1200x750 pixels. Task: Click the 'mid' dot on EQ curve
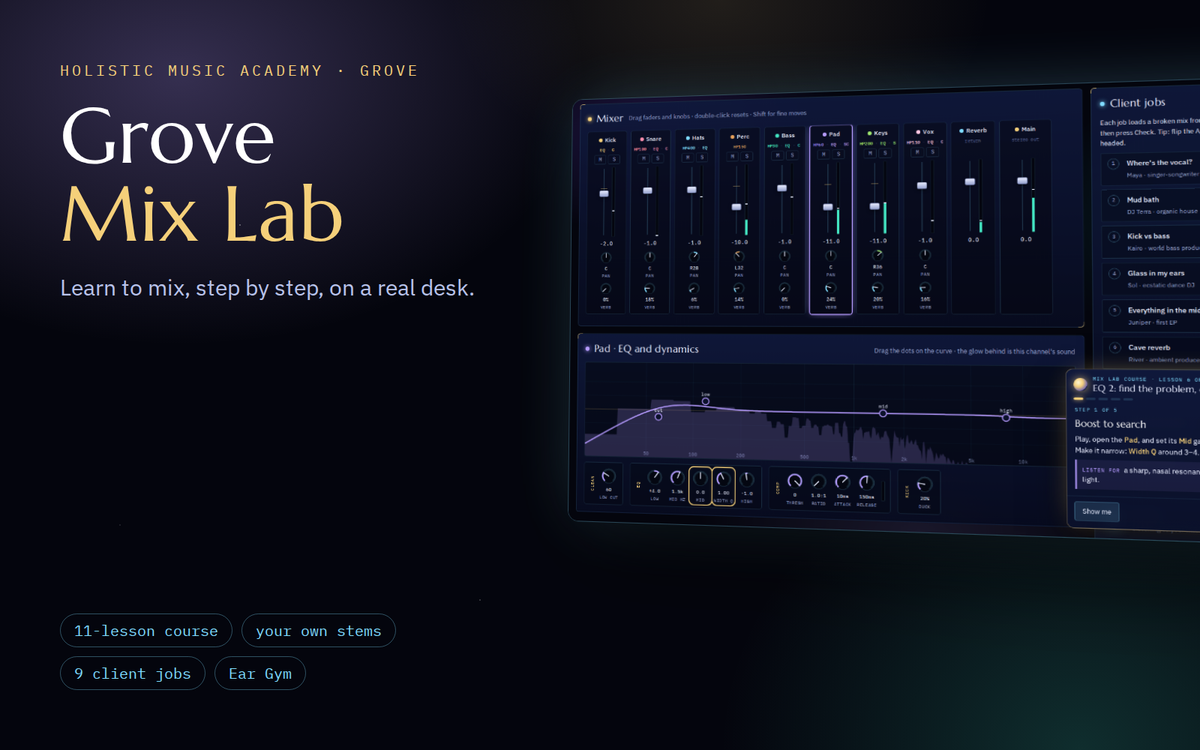883,413
